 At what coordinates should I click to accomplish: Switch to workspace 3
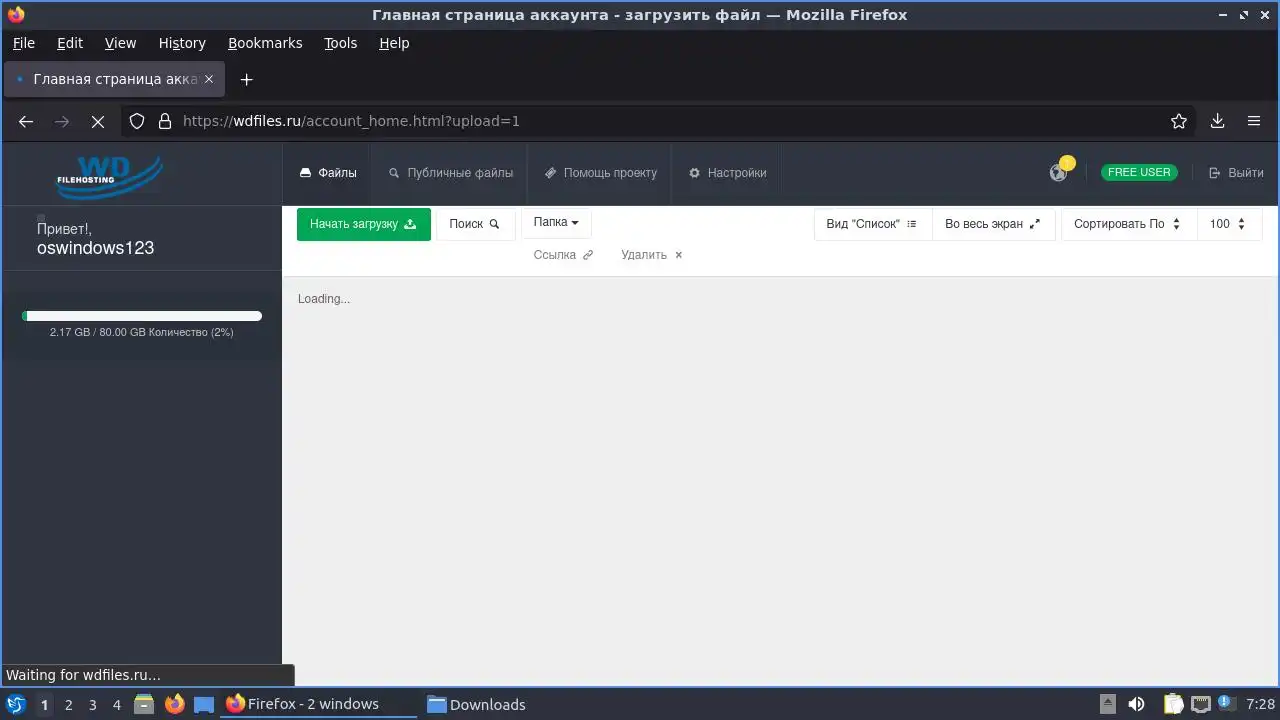[x=92, y=704]
